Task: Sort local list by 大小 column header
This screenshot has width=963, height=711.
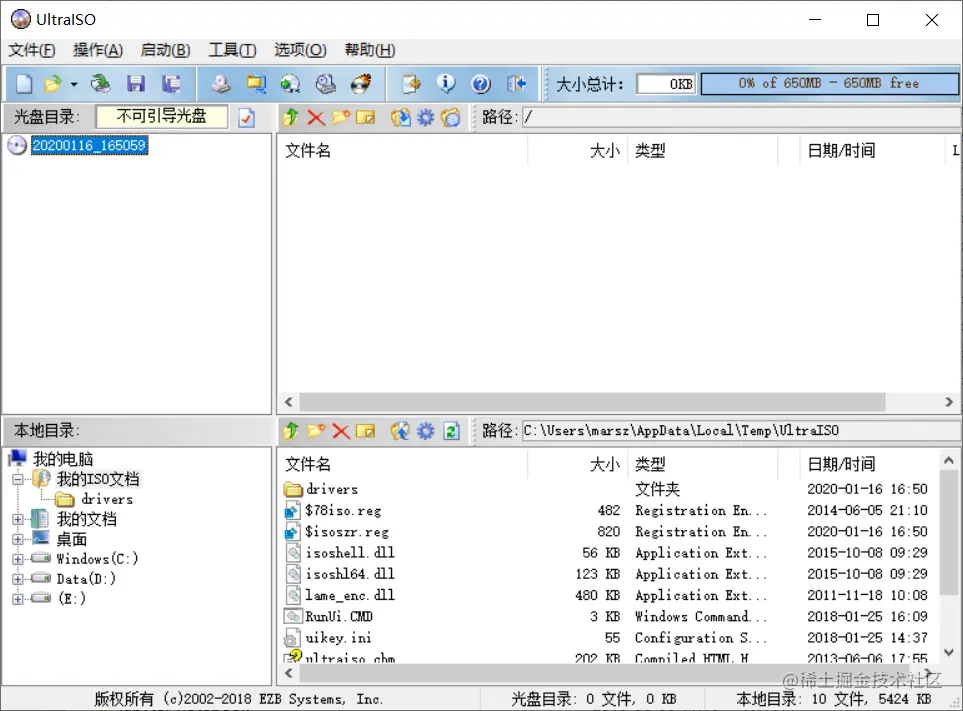Action: coord(577,464)
